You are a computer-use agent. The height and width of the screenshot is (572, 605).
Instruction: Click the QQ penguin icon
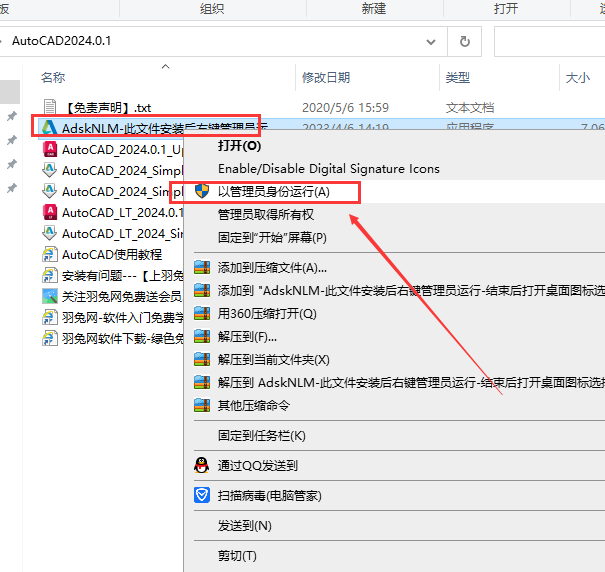201,465
